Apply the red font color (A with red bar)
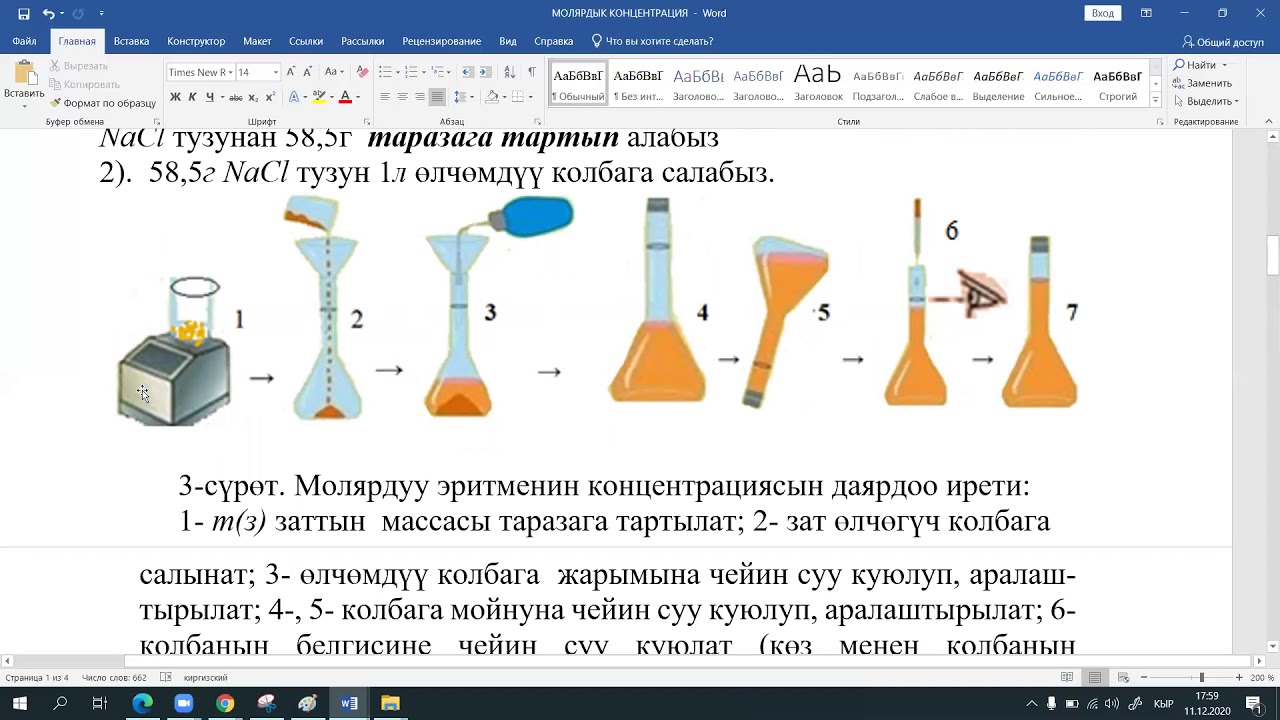The height and width of the screenshot is (720, 1280). [x=345, y=97]
